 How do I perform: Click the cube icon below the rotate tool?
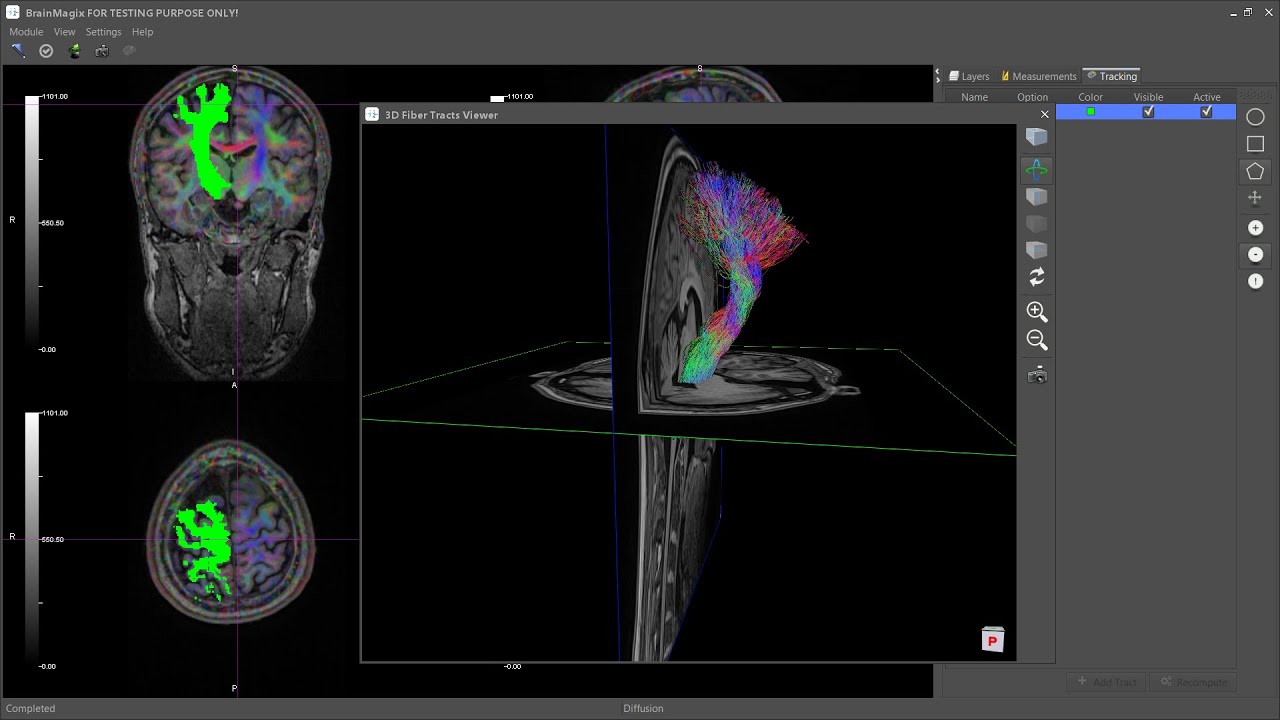point(1037,197)
